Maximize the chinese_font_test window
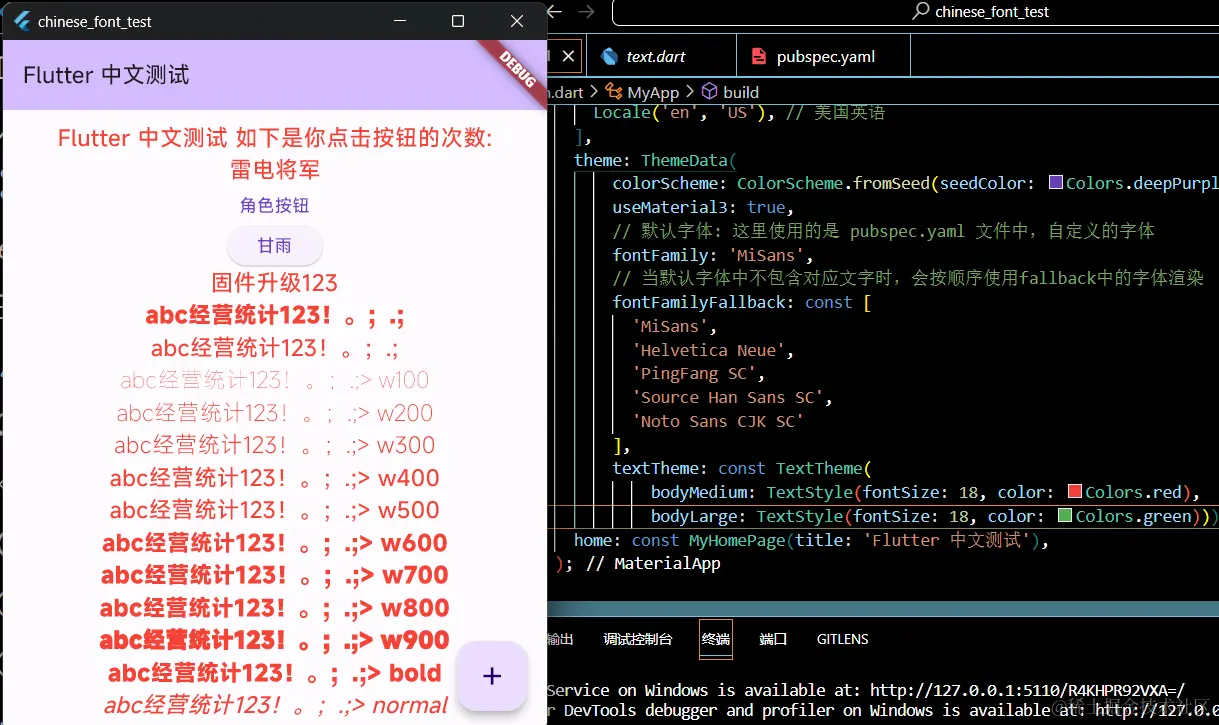The width and height of the screenshot is (1219, 725). [458, 21]
